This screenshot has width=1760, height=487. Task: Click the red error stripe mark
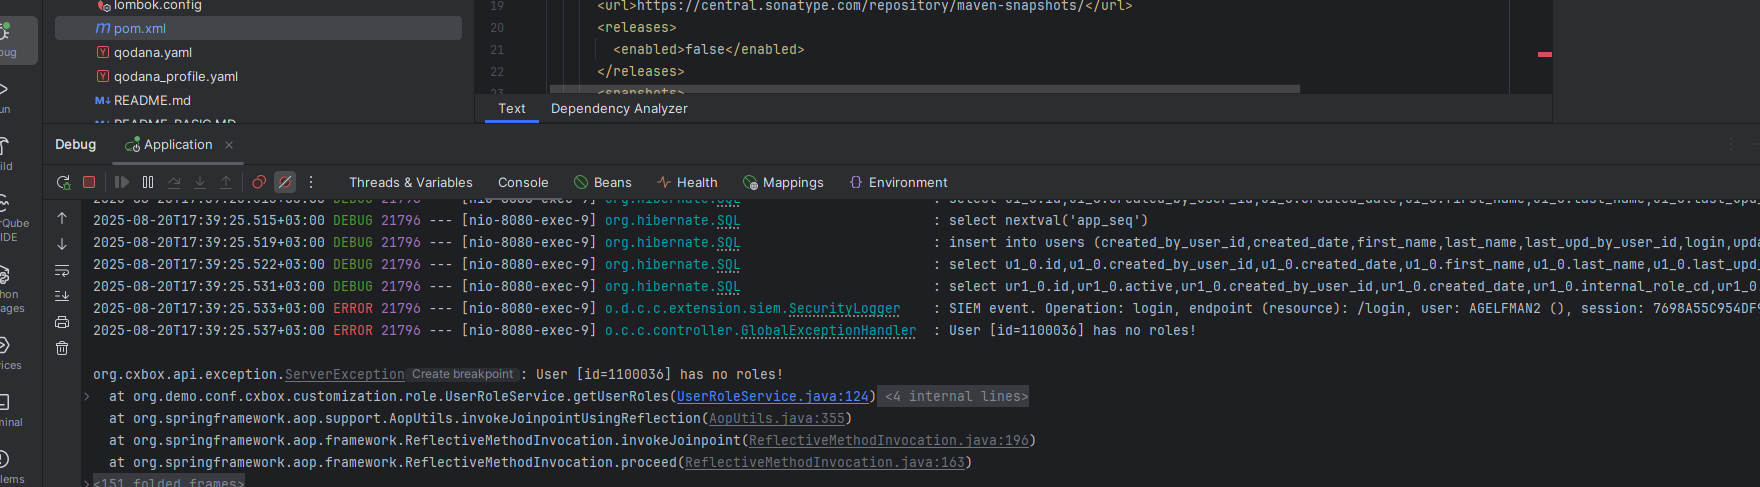pyautogui.click(x=1544, y=54)
